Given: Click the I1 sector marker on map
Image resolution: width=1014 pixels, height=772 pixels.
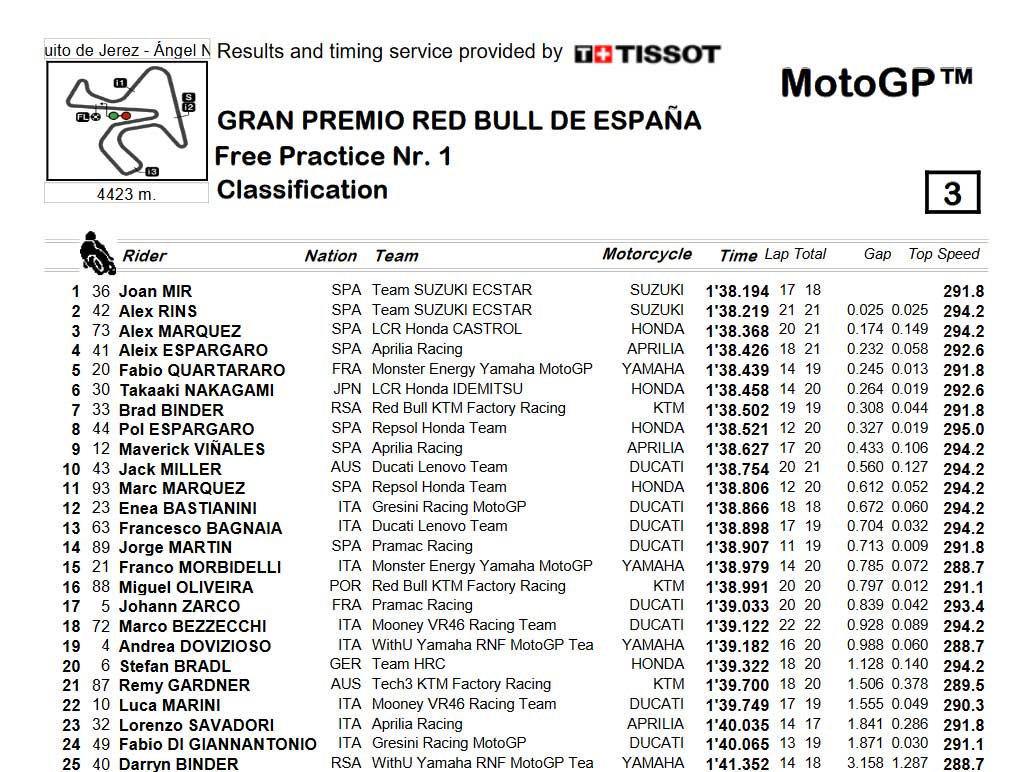Looking at the screenshot, I should tap(120, 83).
